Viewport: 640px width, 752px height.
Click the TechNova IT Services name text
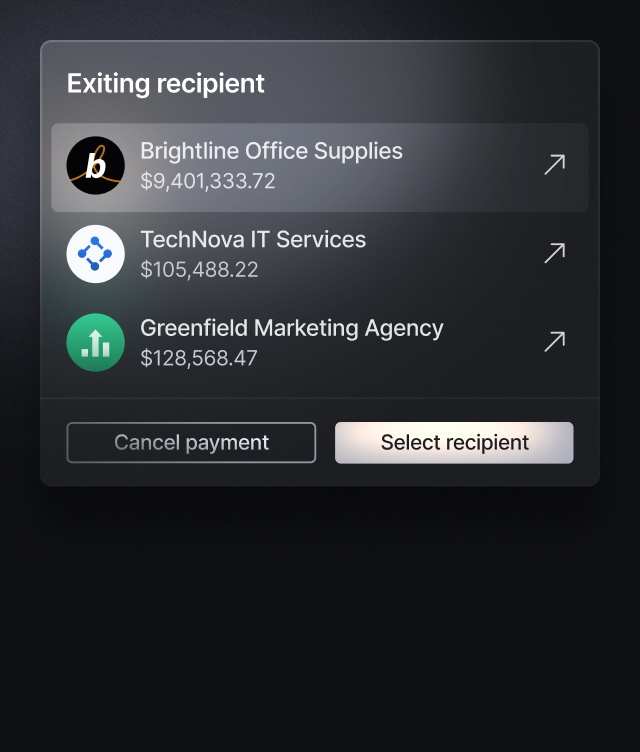[x=253, y=239]
